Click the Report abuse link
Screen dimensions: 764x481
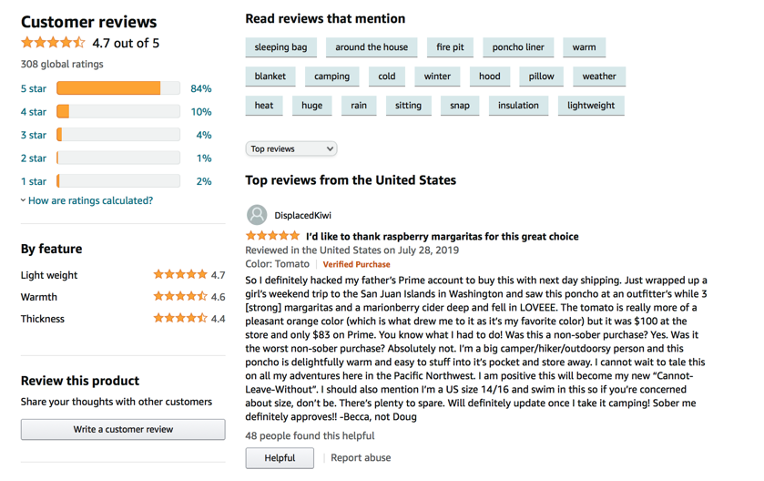(x=361, y=458)
